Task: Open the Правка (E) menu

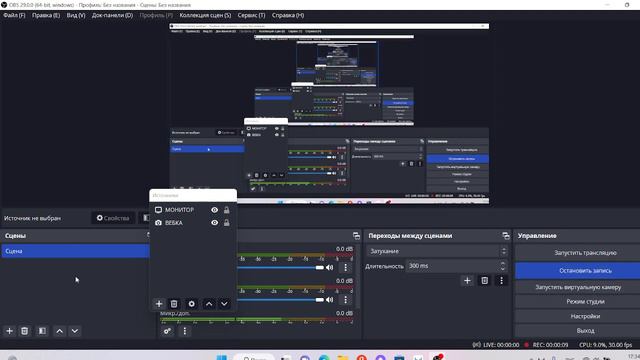Action: click(46, 15)
